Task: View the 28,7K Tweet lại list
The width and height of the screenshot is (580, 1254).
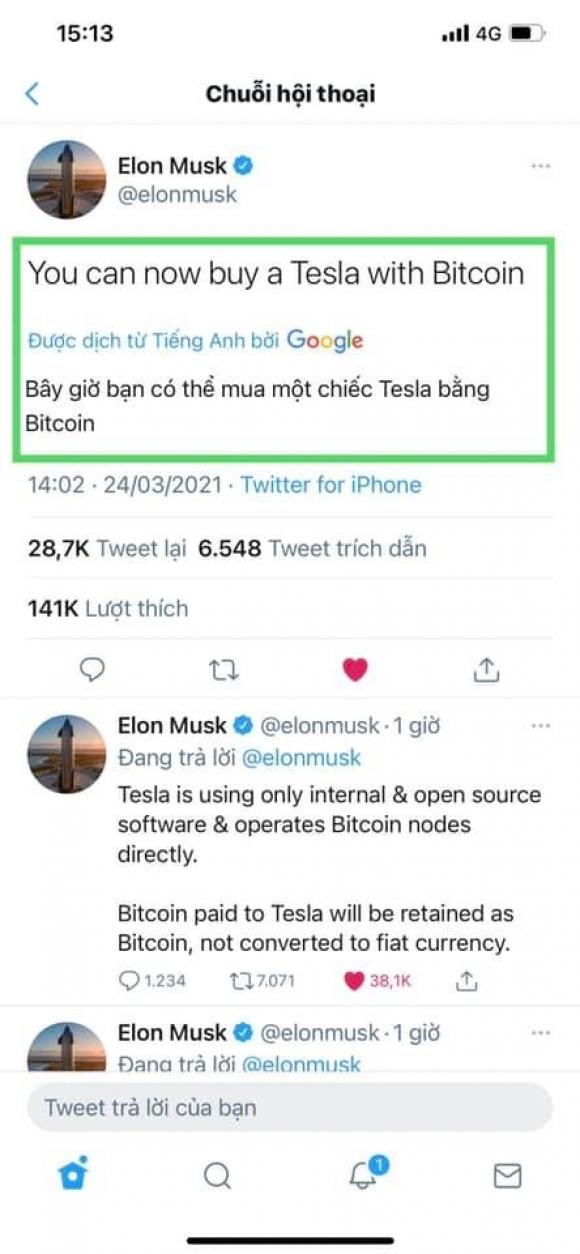Action: click(x=110, y=549)
